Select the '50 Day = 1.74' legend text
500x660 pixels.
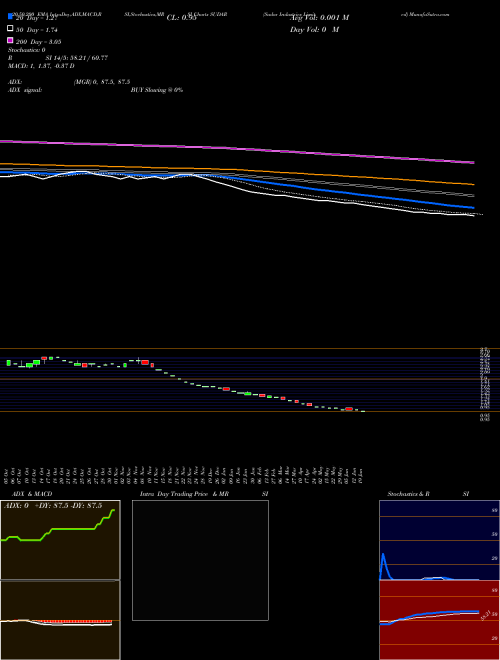click(37, 30)
